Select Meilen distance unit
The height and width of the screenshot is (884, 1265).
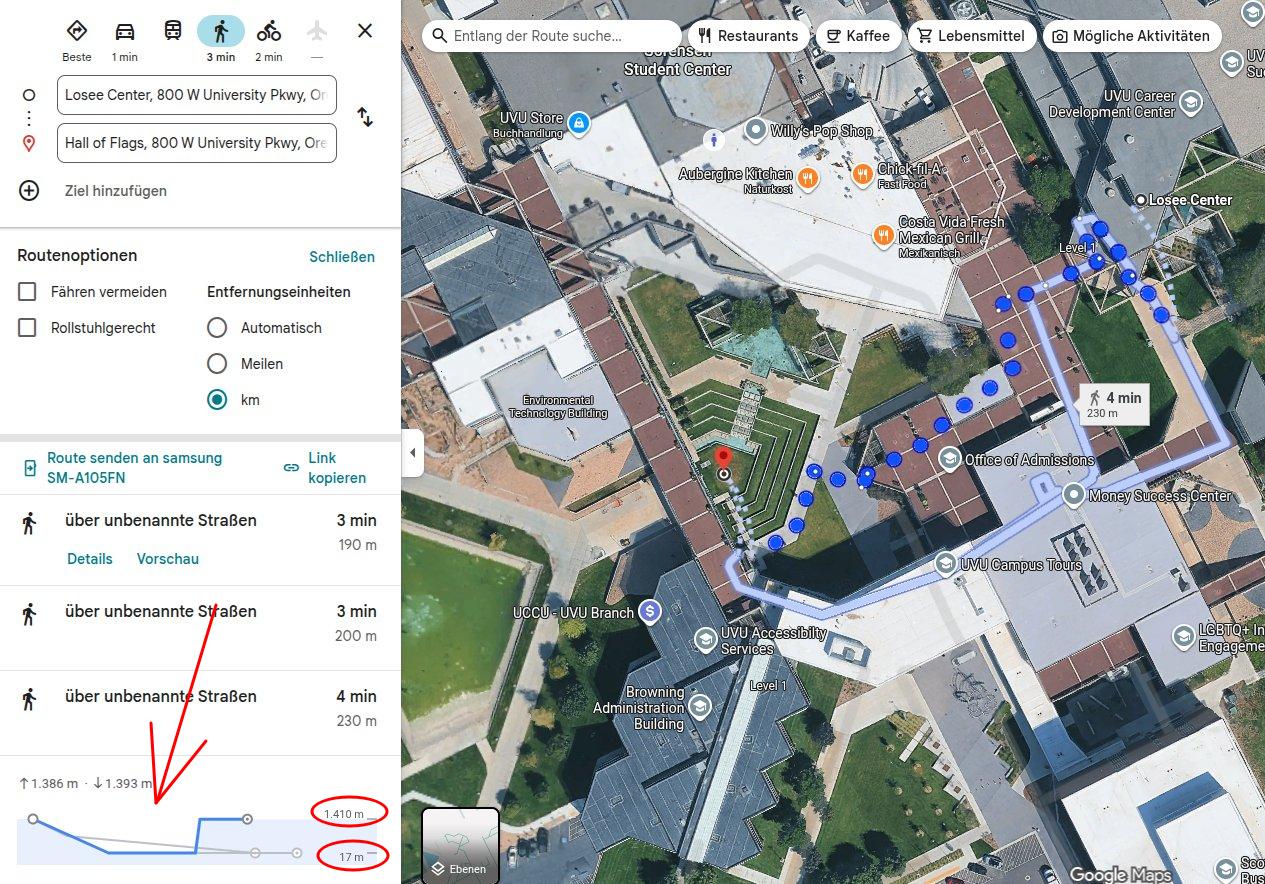pyautogui.click(x=217, y=364)
